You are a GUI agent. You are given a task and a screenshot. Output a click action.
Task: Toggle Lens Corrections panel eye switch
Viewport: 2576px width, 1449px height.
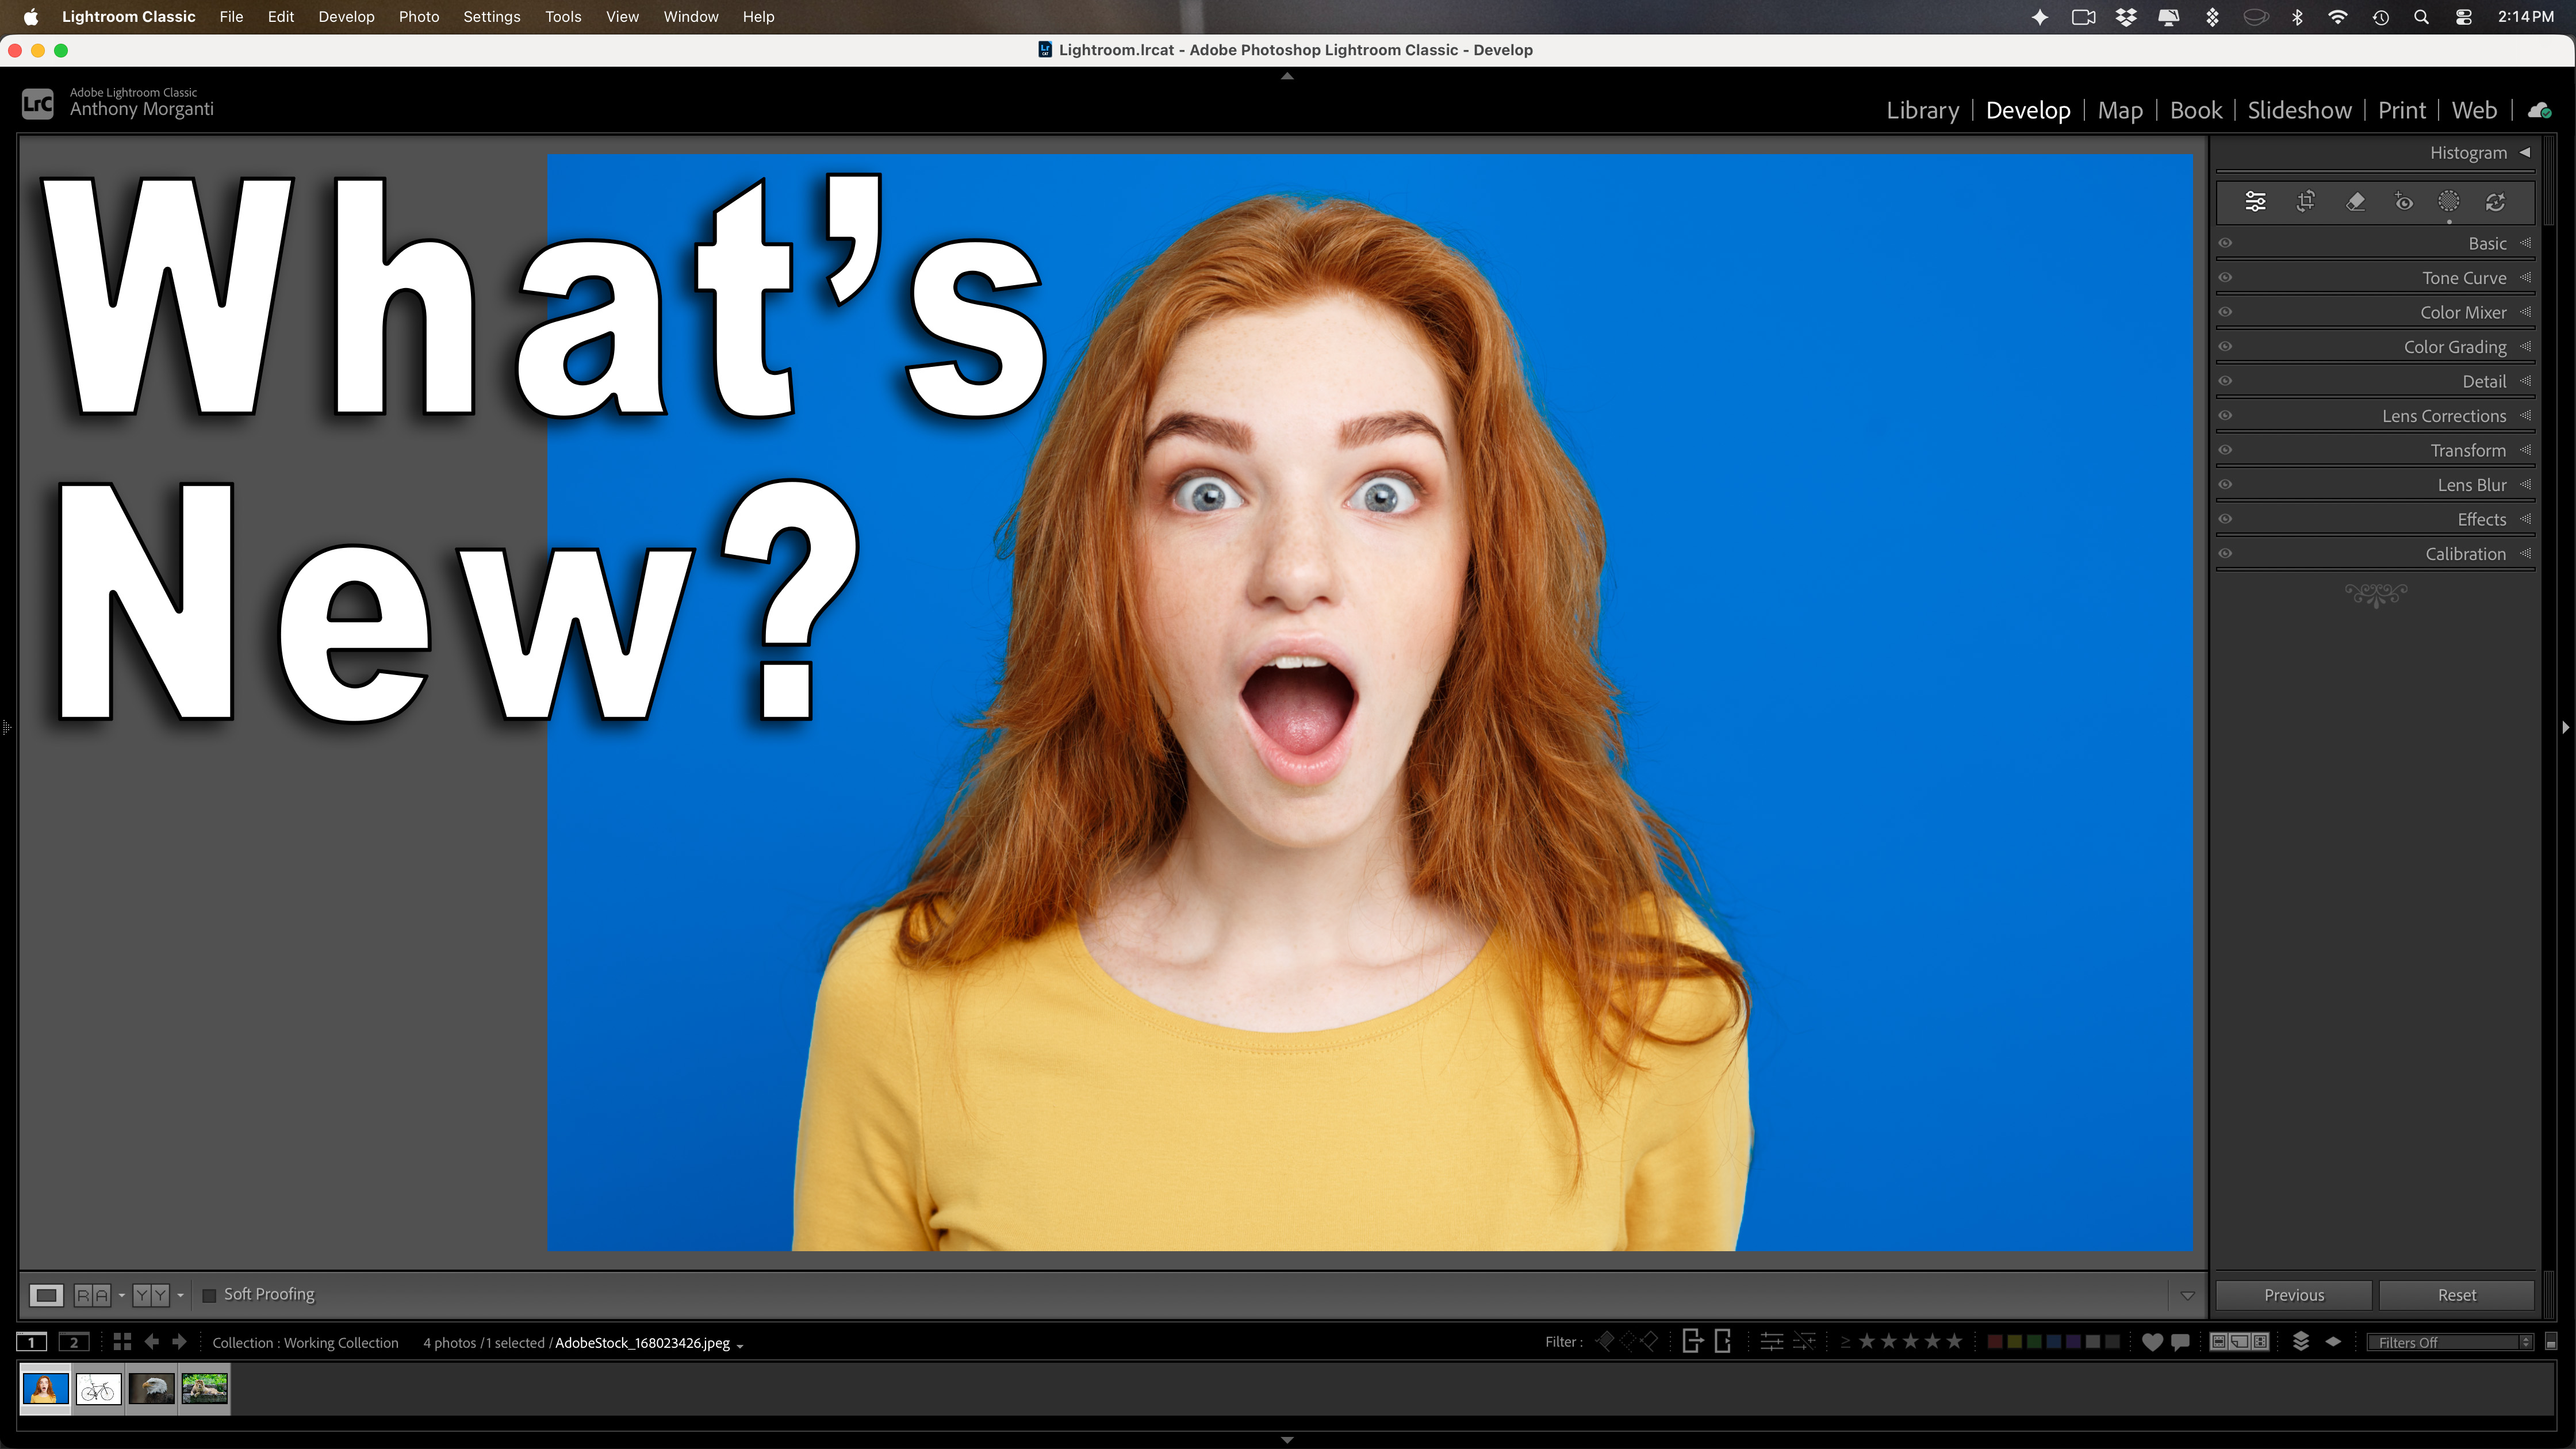coord(2225,416)
